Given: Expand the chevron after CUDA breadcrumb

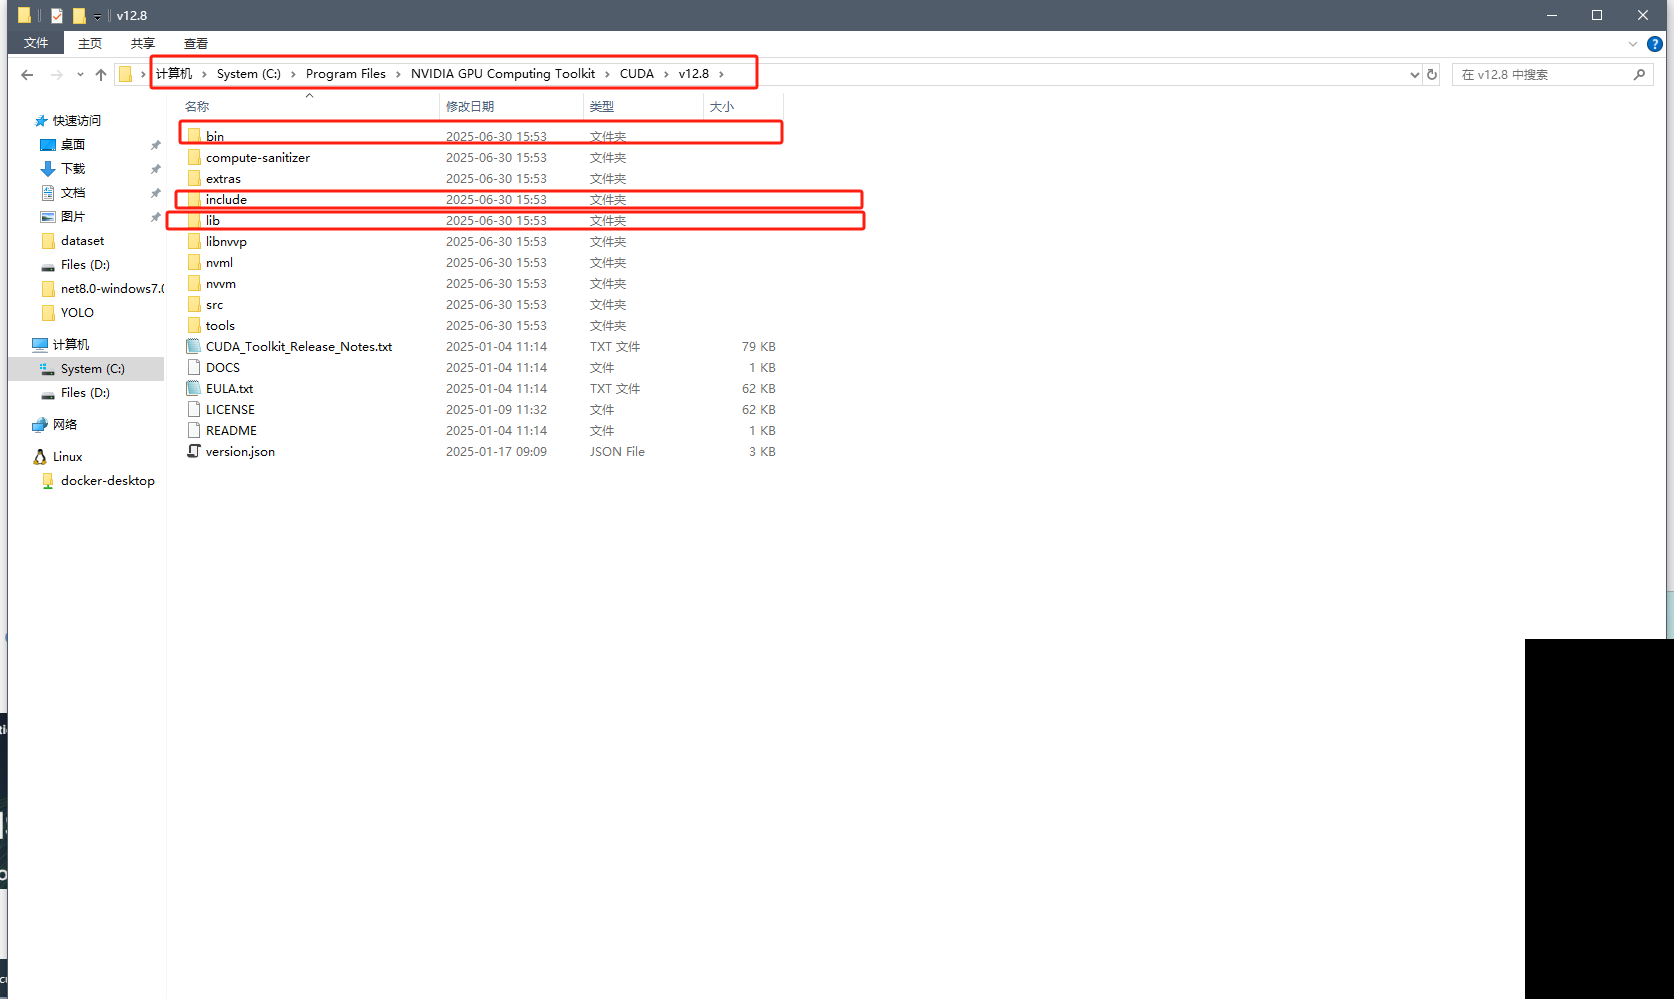Looking at the screenshot, I should point(666,74).
